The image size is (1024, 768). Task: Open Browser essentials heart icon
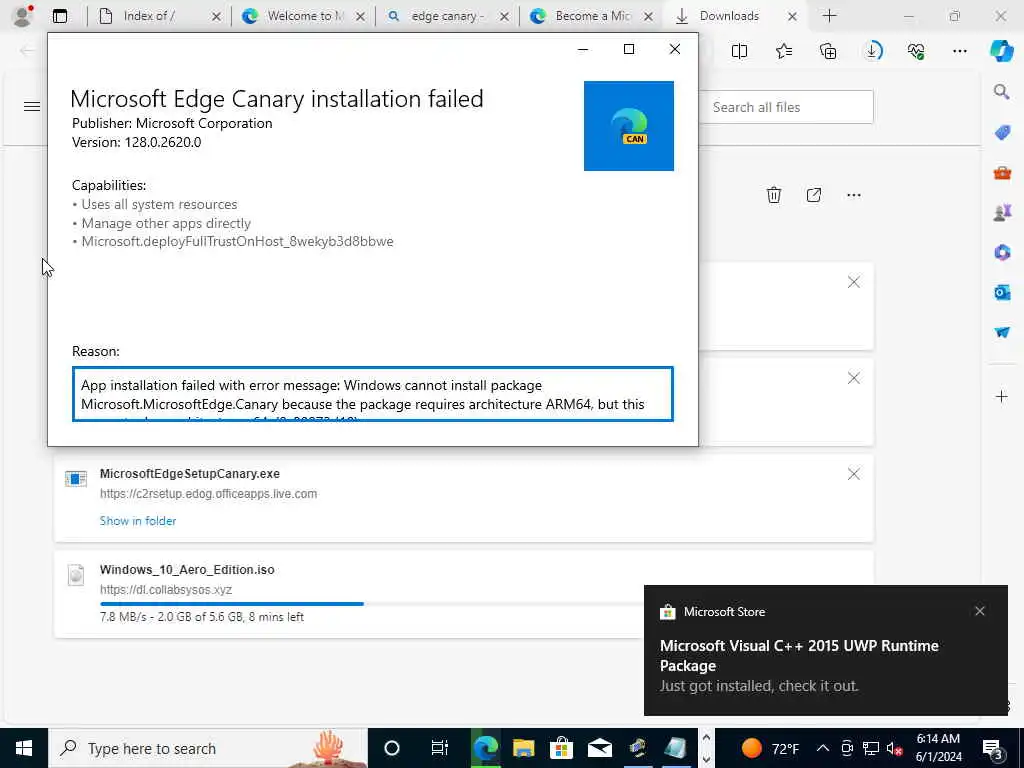[916, 51]
